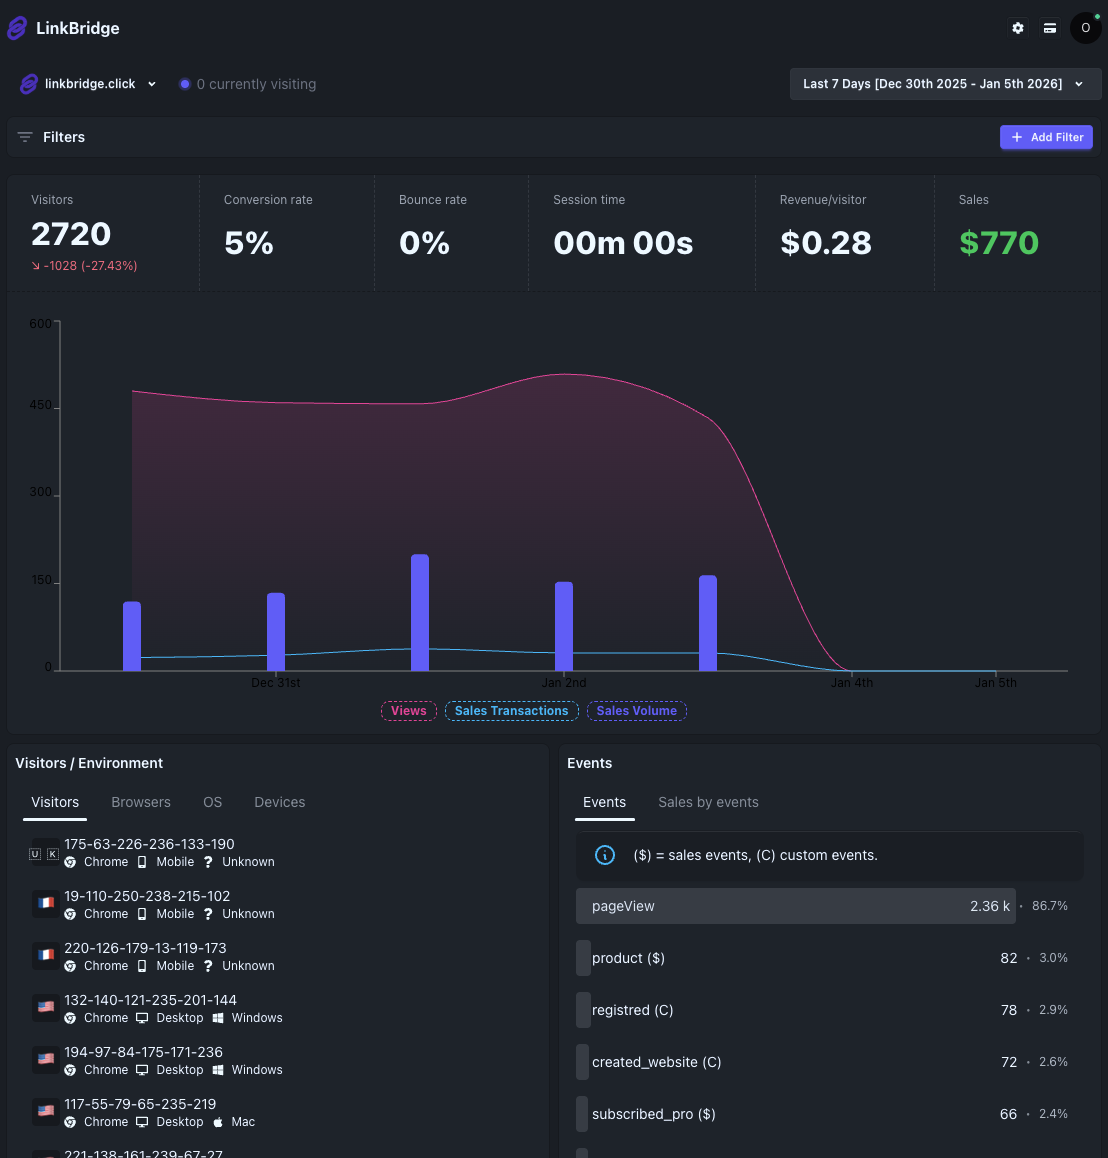Click the filter funnel icon beside Filters

24,137
